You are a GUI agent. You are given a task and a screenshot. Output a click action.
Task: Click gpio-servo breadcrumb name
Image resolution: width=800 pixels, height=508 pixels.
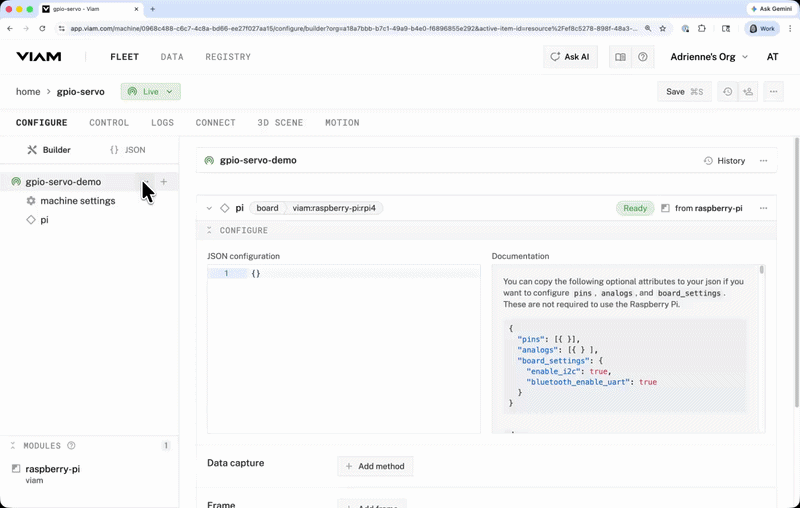(81, 92)
